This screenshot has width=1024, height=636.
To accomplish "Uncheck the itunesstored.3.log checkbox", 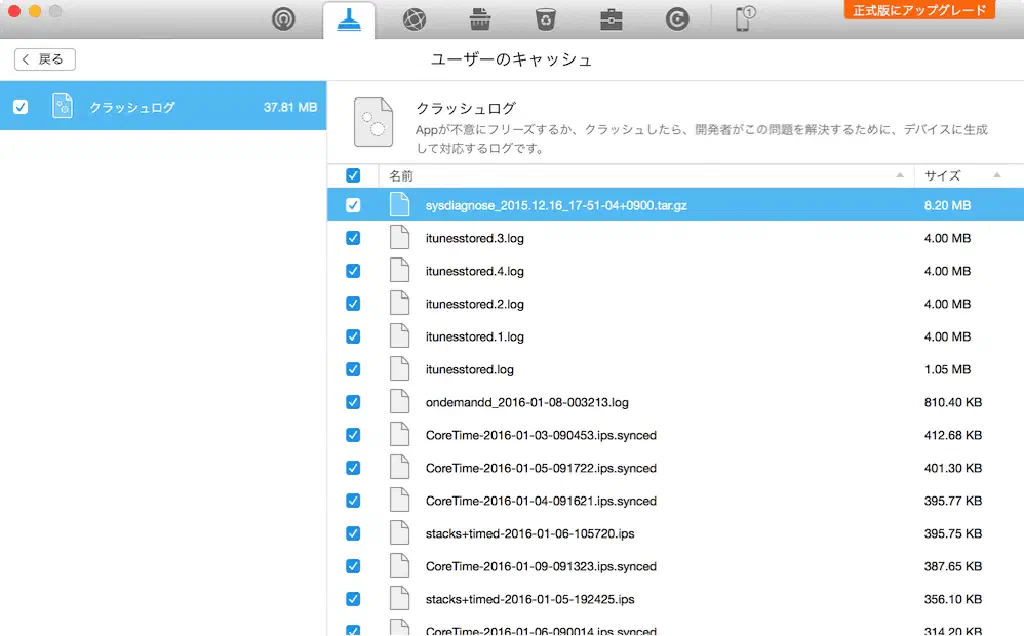I will point(353,239).
